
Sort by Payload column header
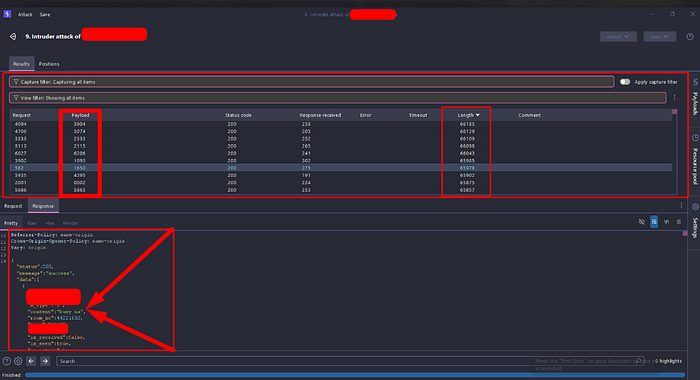80,115
